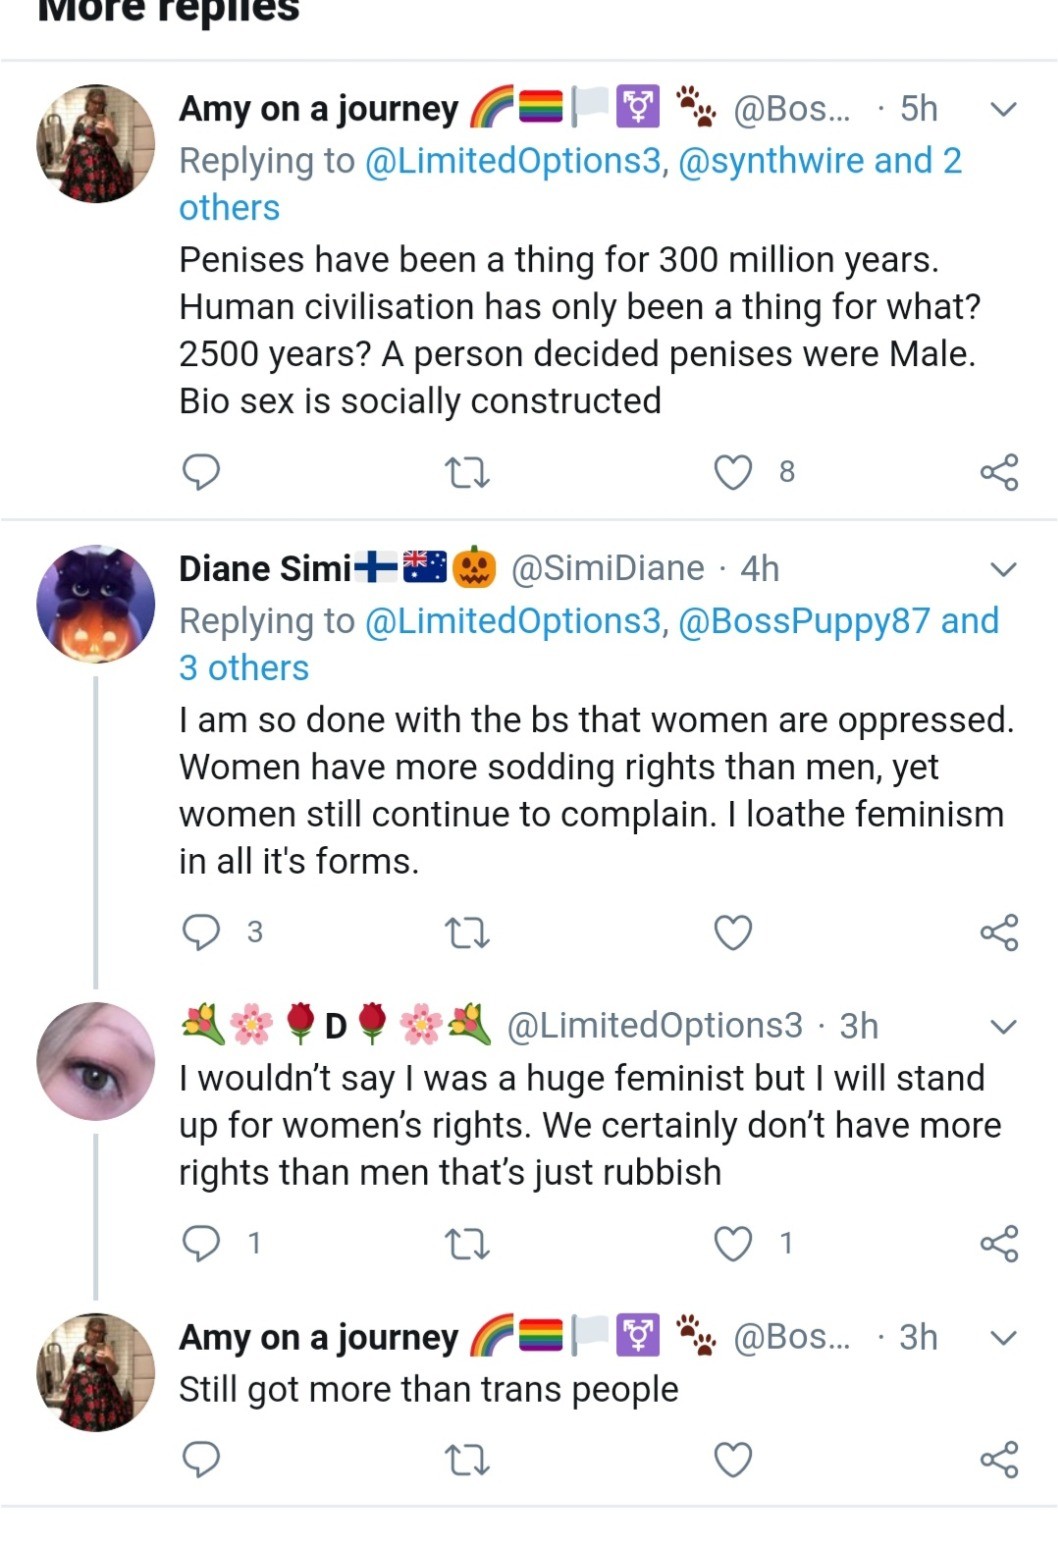Open the @BossPuppy87 mention in Diane's reply
Viewport: 1058px width, 1549px height.
pos(804,621)
